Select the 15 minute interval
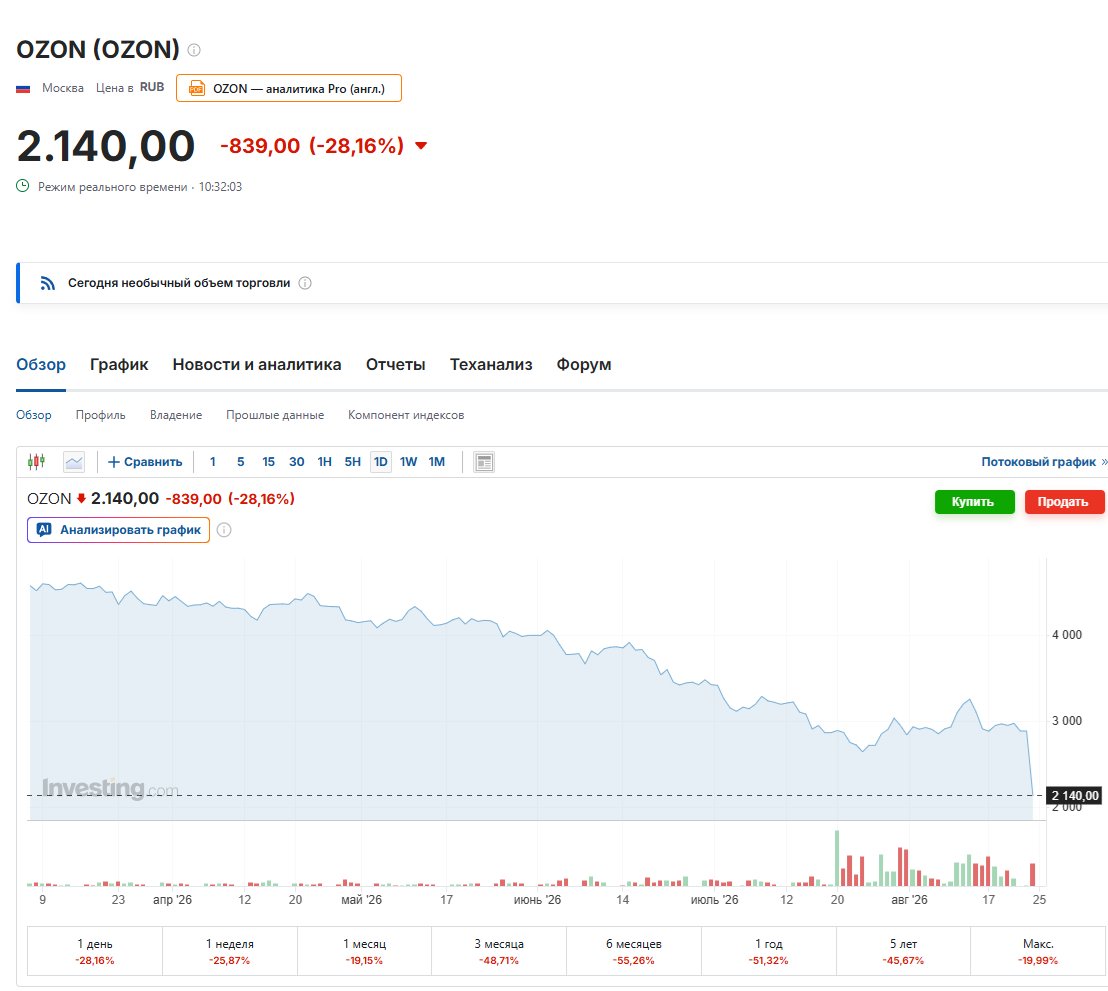The height and width of the screenshot is (991, 1108). (x=269, y=462)
